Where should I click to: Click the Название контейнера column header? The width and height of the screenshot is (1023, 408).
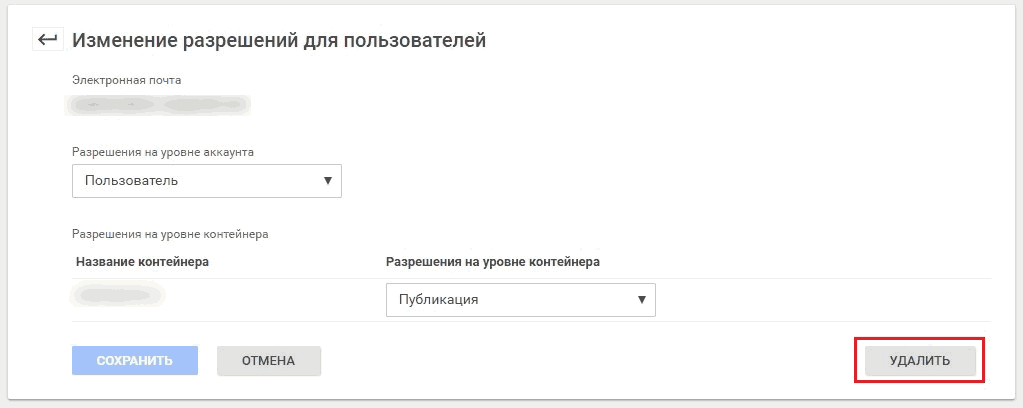click(x=142, y=262)
